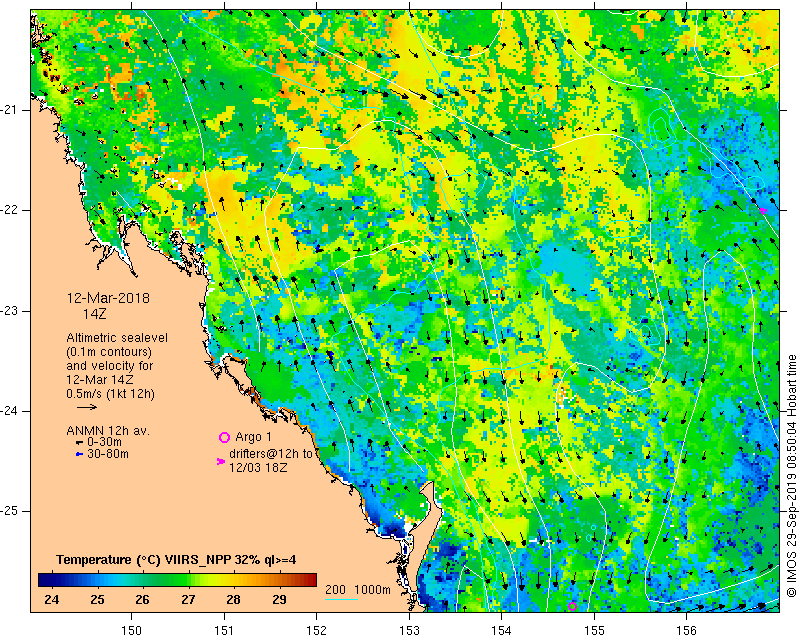The height and width of the screenshot is (640, 800).
Task: Click the latitude axis label -22
Action: coord(9,210)
